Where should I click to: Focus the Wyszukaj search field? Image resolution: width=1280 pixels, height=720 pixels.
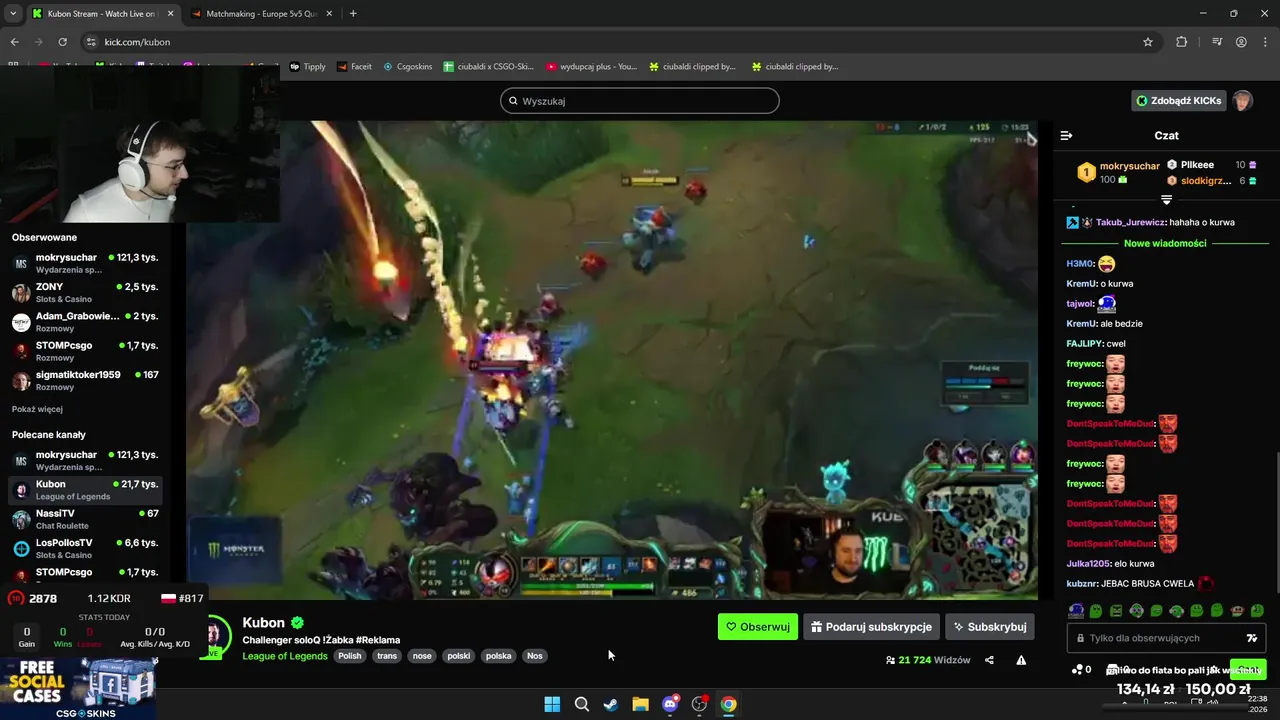click(x=640, y=101)
